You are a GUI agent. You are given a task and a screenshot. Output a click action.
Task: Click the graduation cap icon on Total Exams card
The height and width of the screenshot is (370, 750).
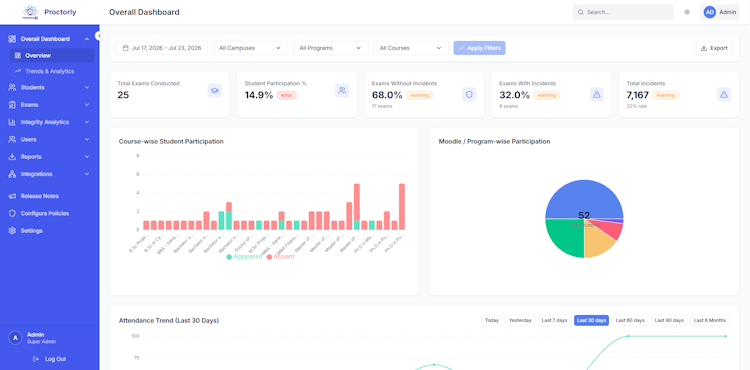coord(214,90)
